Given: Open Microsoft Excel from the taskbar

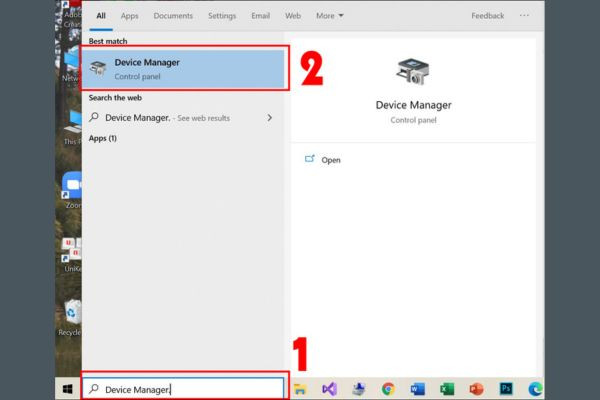Looking at the screenshot, I should coord(447,389).
